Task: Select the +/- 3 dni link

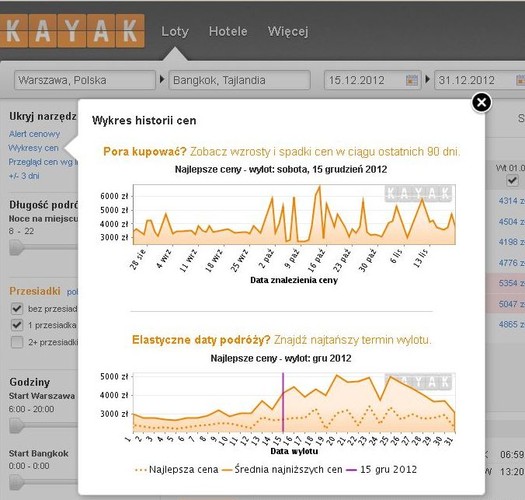Action: [x=24, y=176]
